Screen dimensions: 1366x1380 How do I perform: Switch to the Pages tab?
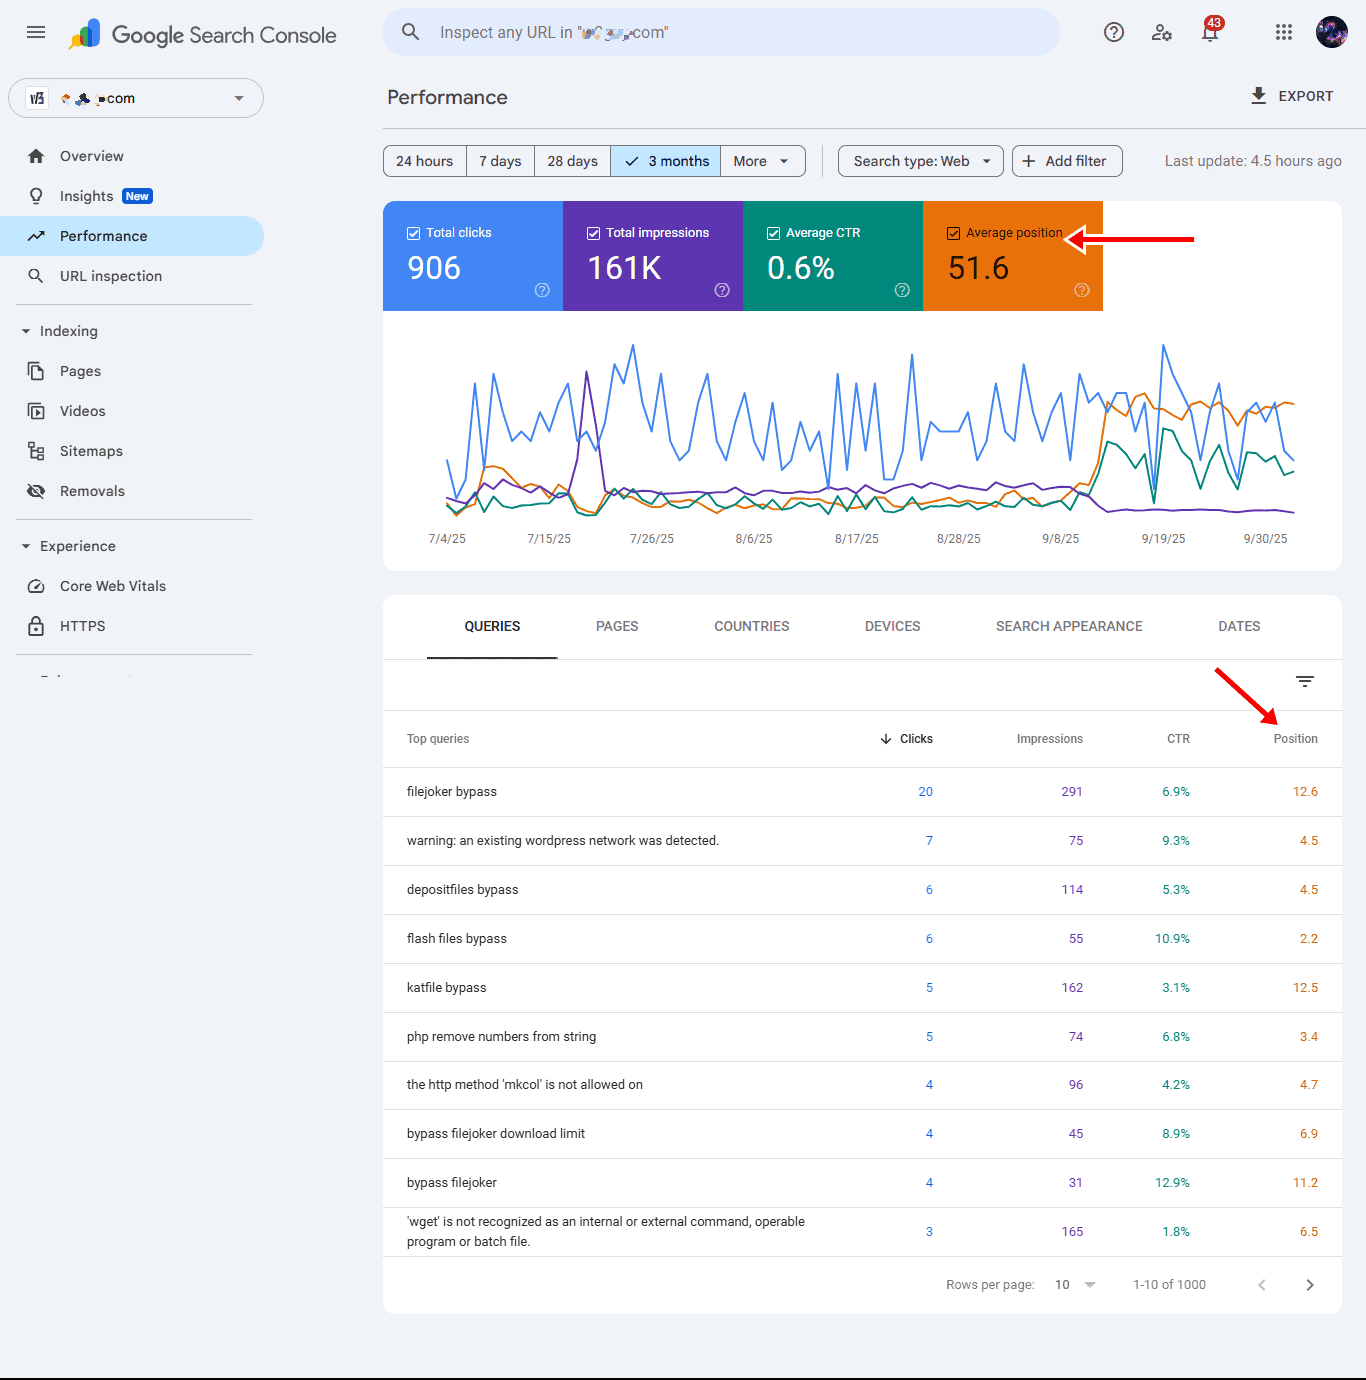point(617,626)
